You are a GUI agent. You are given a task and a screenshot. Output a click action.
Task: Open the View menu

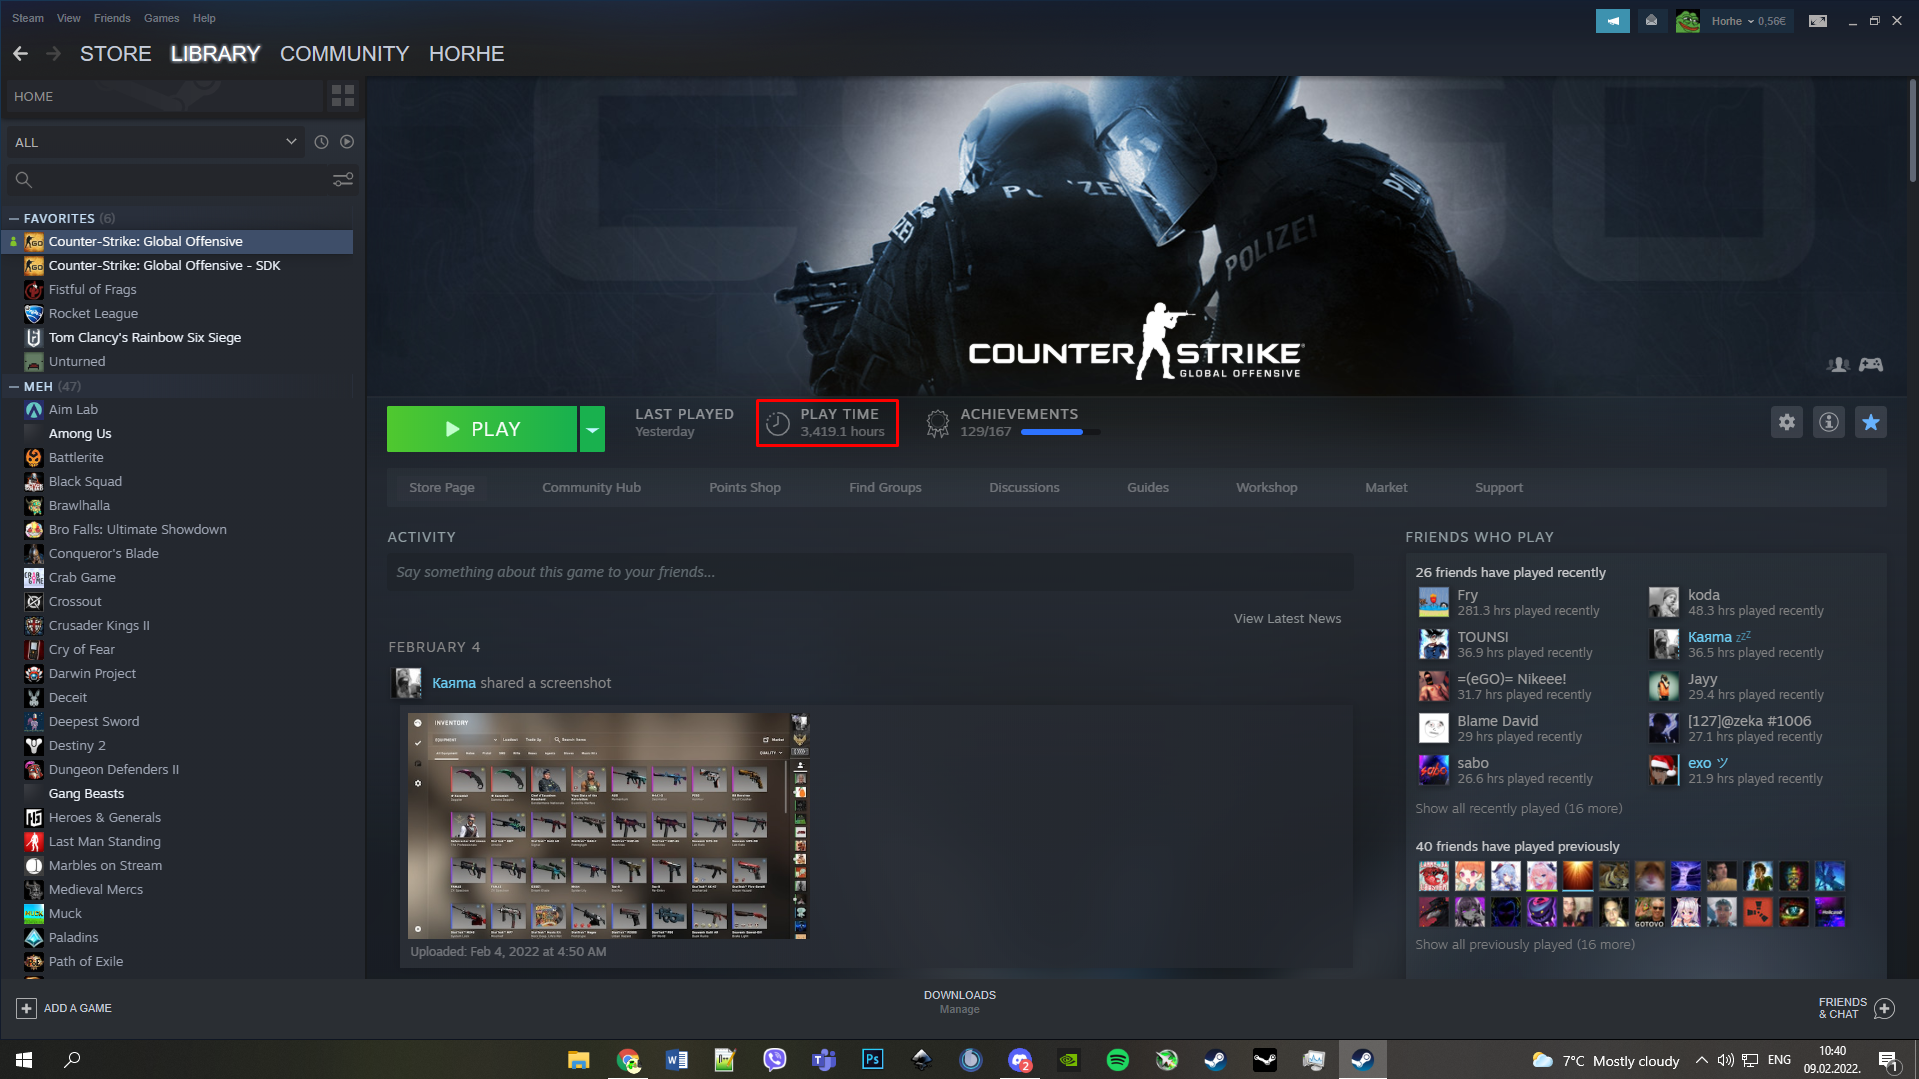(69, 18)
